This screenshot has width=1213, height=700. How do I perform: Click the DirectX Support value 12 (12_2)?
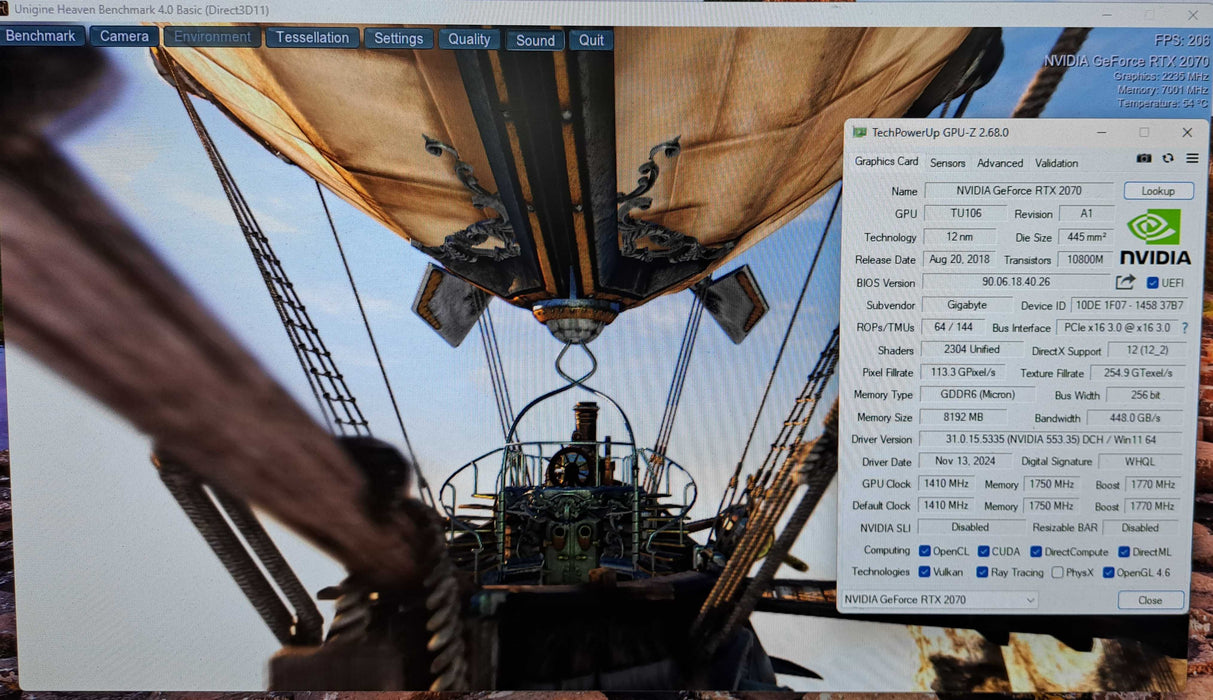pos(1147,351)
